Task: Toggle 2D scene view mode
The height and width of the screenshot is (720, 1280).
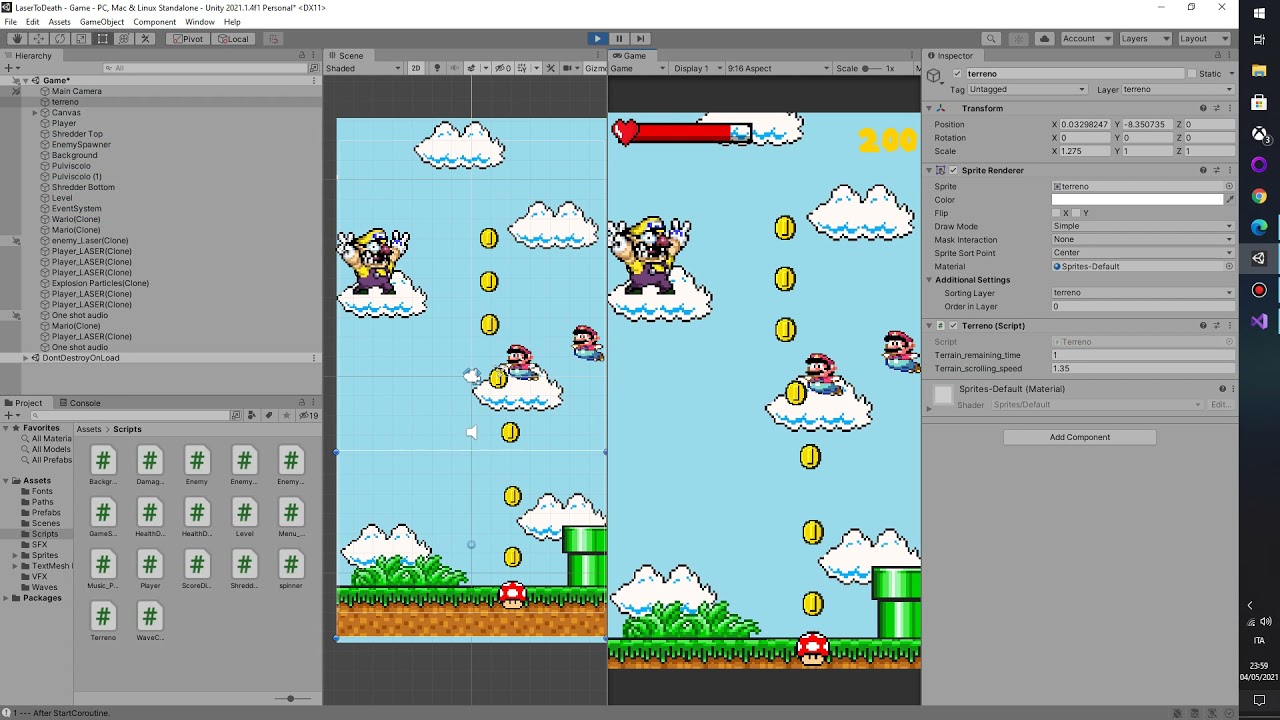Action: 415,68
